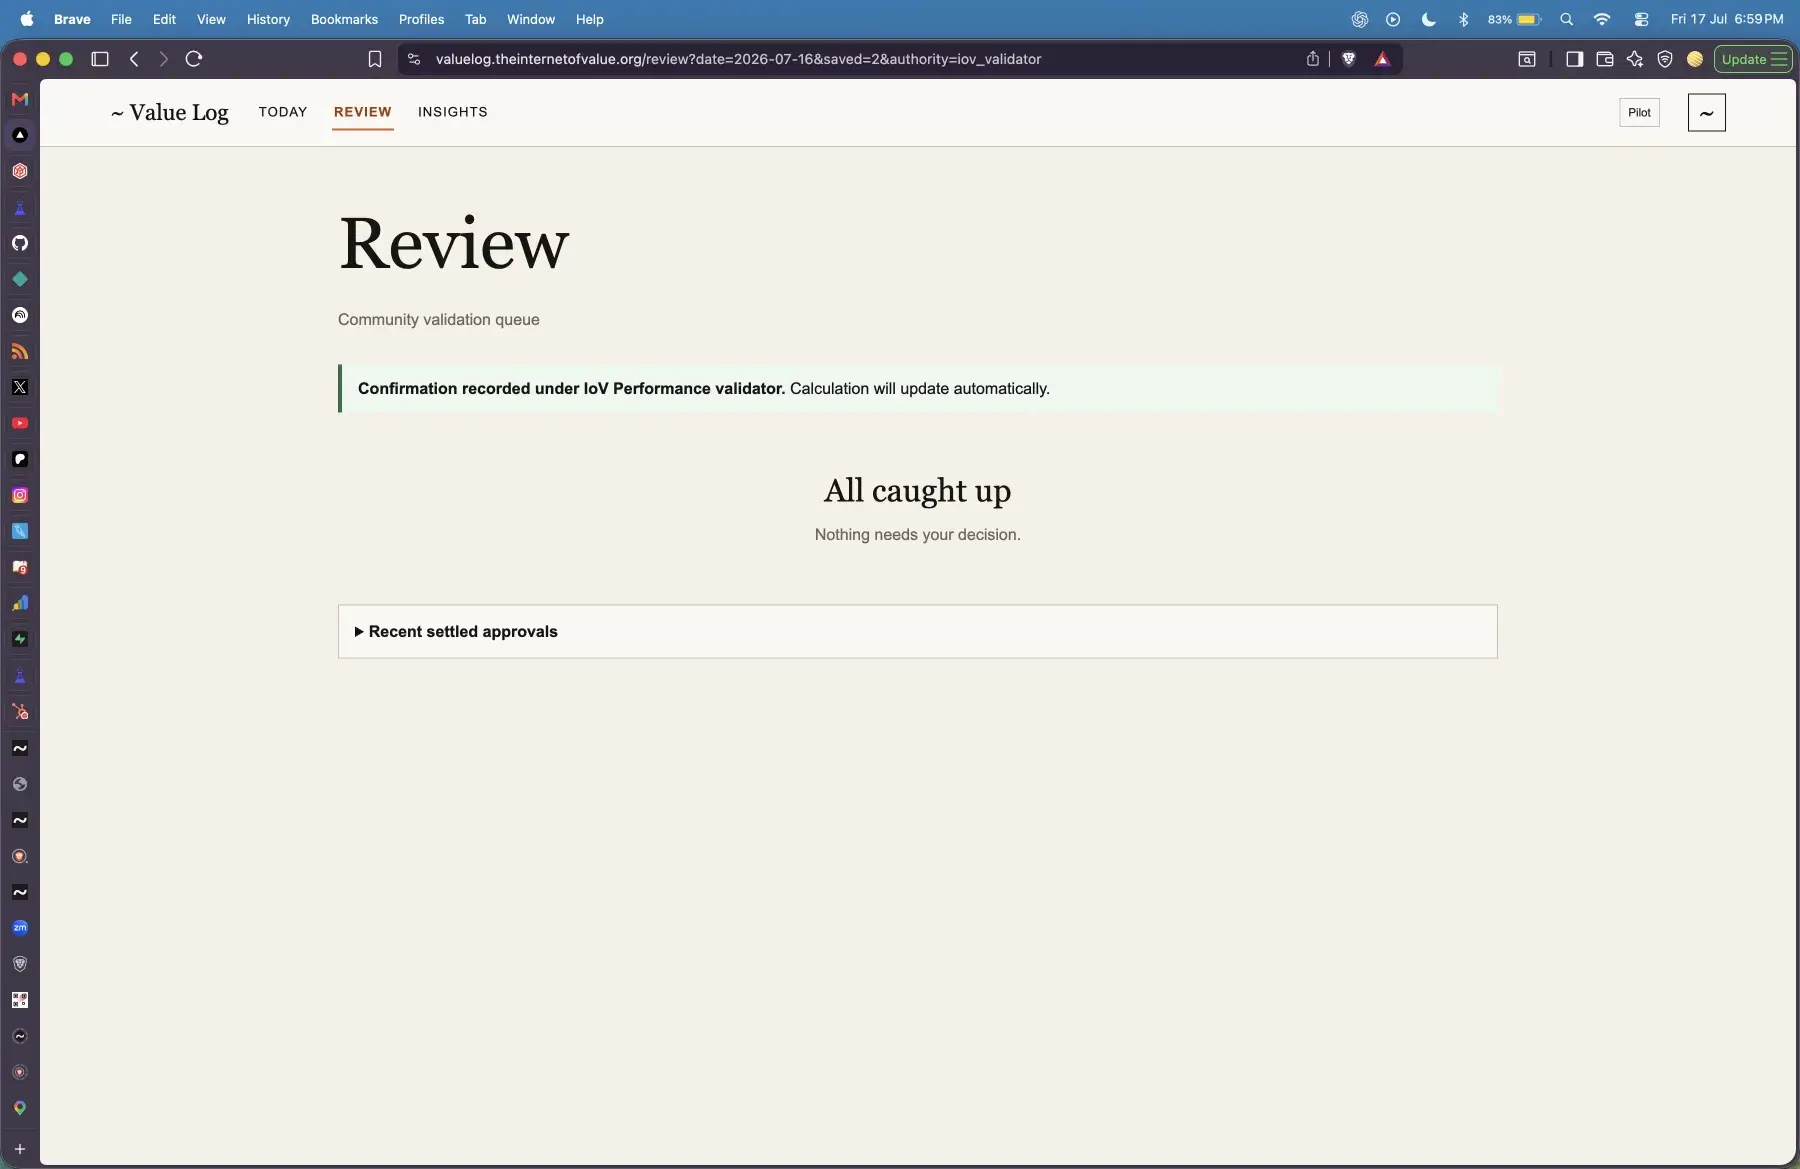Open the X (Twitter) sidebar shortcut

click(19, 387)
